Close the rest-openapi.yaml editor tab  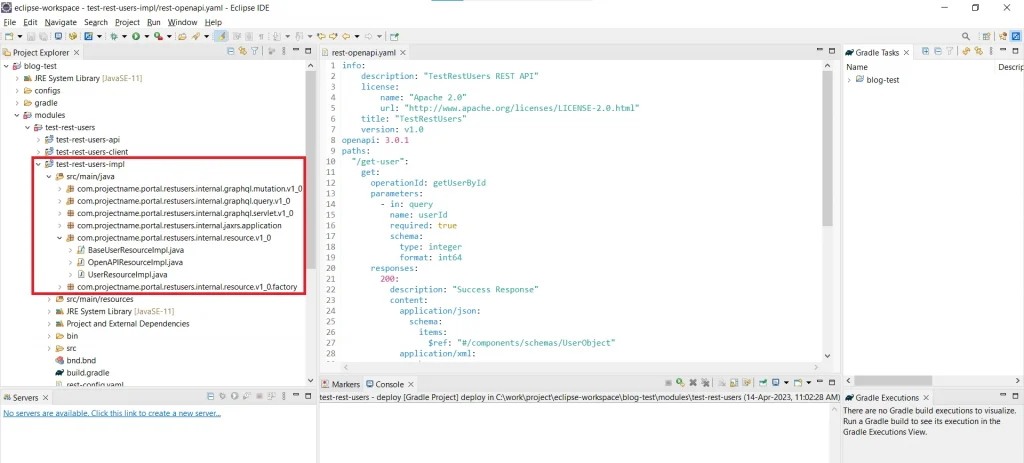403,52
